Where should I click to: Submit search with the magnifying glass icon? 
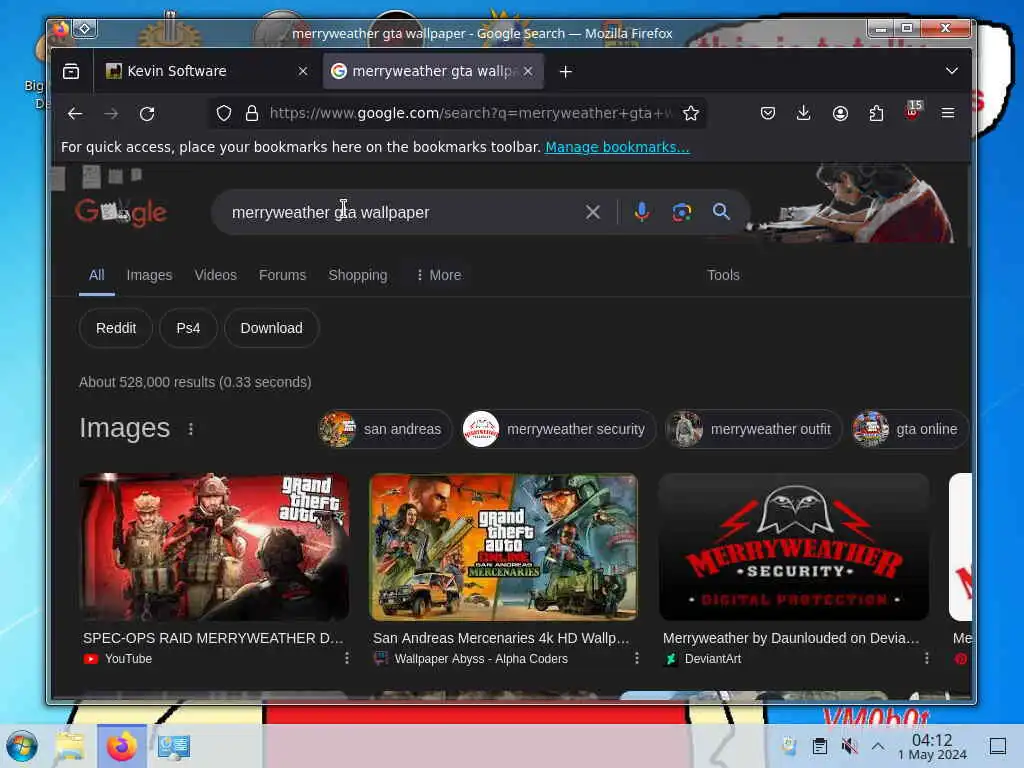[x=721, y=212]
